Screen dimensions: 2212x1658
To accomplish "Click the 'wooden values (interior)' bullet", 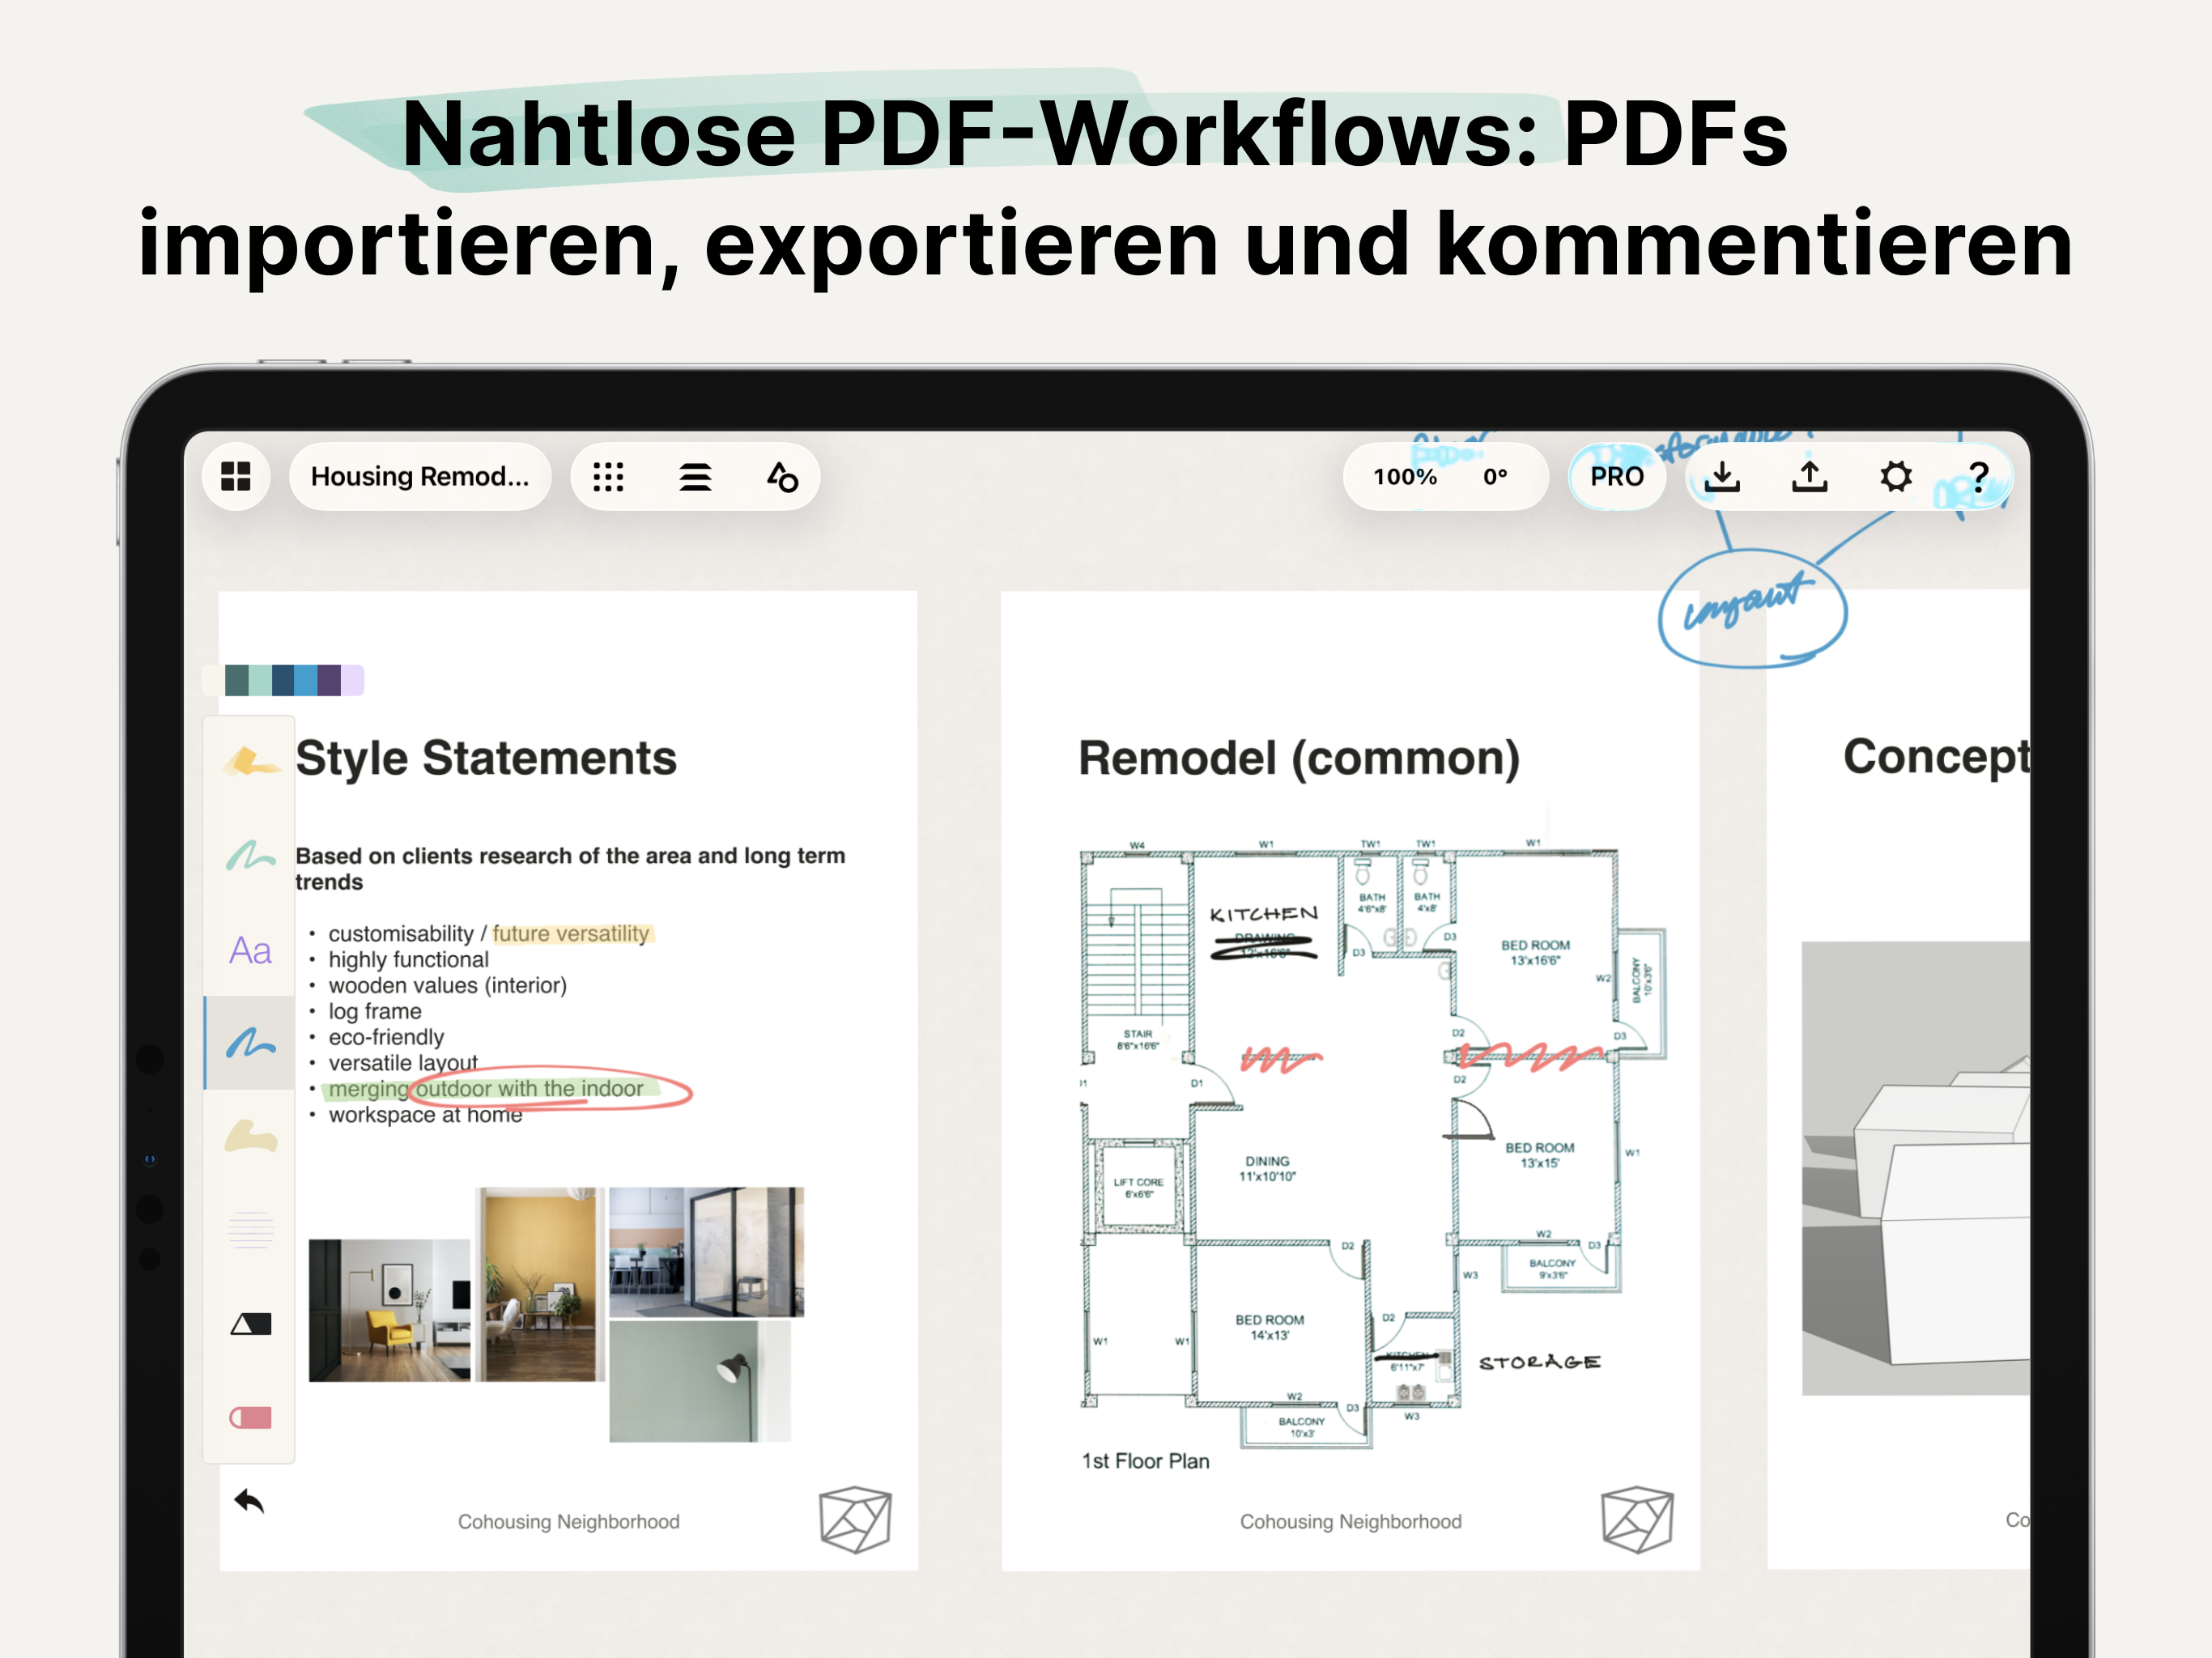I will (x=447, y=985).
